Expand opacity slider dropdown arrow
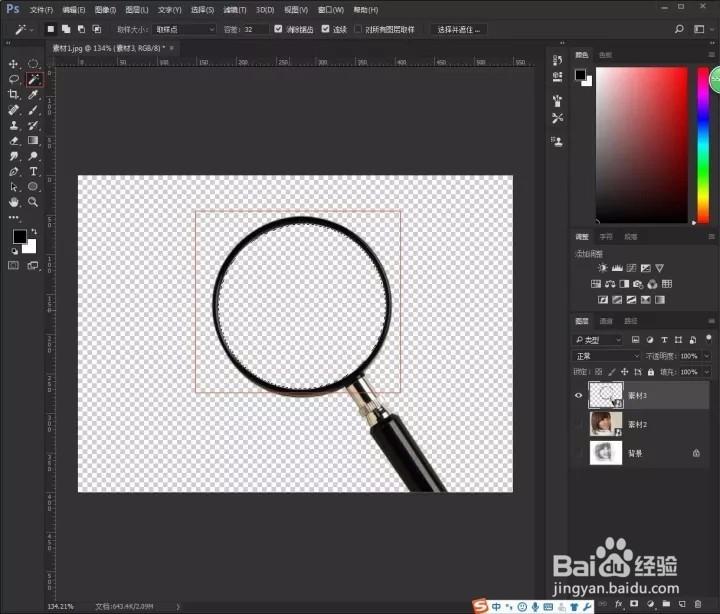Image resolution: width=720 pixels, height=614 pixels. click(707, 356)
